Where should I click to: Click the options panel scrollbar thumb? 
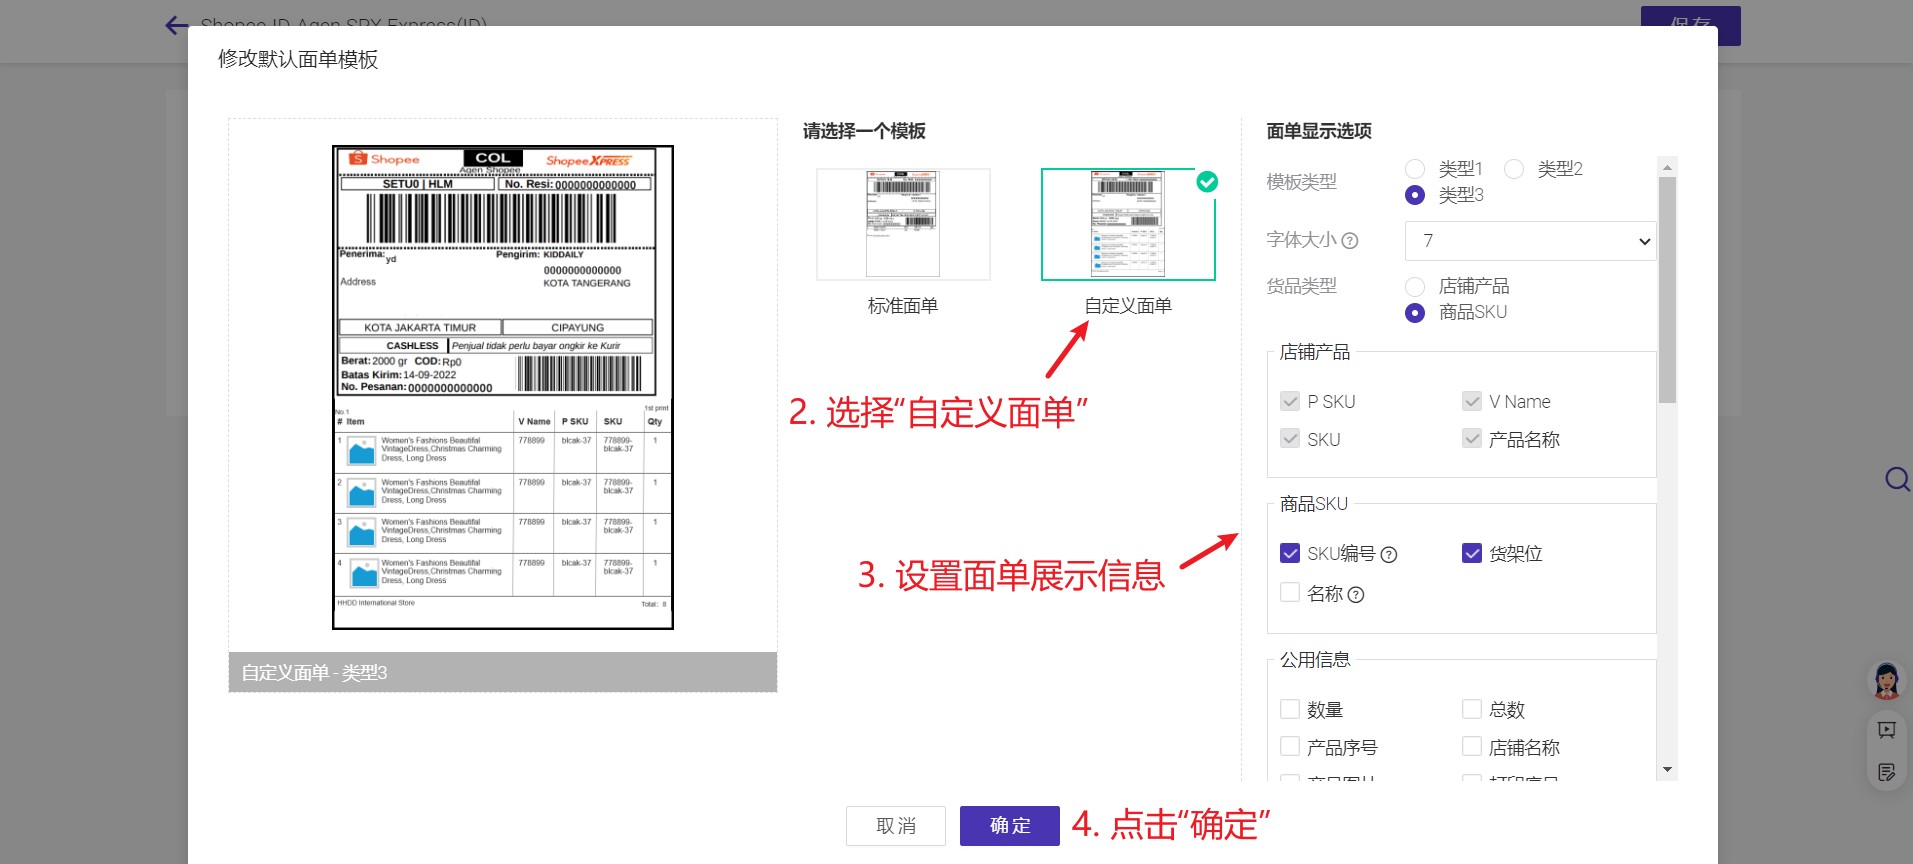tap(1667, 290)
